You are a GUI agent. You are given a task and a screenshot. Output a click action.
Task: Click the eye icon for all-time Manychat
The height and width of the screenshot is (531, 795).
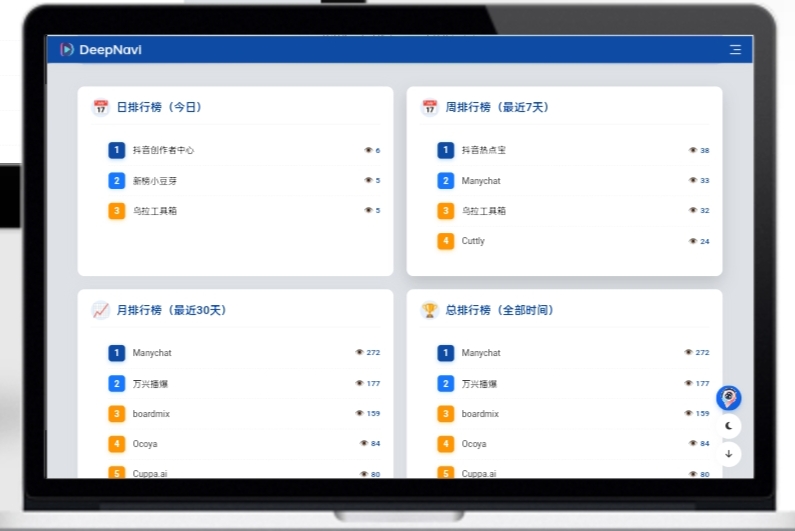tap(689, 352)
